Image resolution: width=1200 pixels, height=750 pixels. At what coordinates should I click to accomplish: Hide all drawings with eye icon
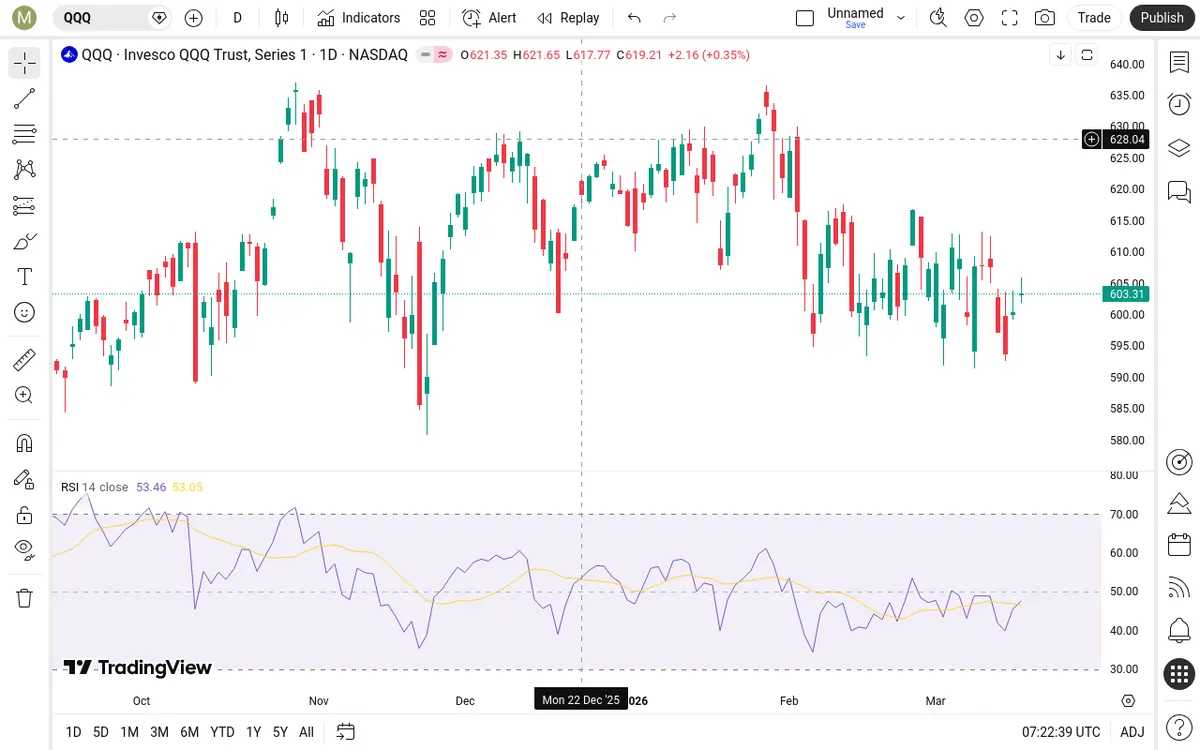[x=25, y=548]
